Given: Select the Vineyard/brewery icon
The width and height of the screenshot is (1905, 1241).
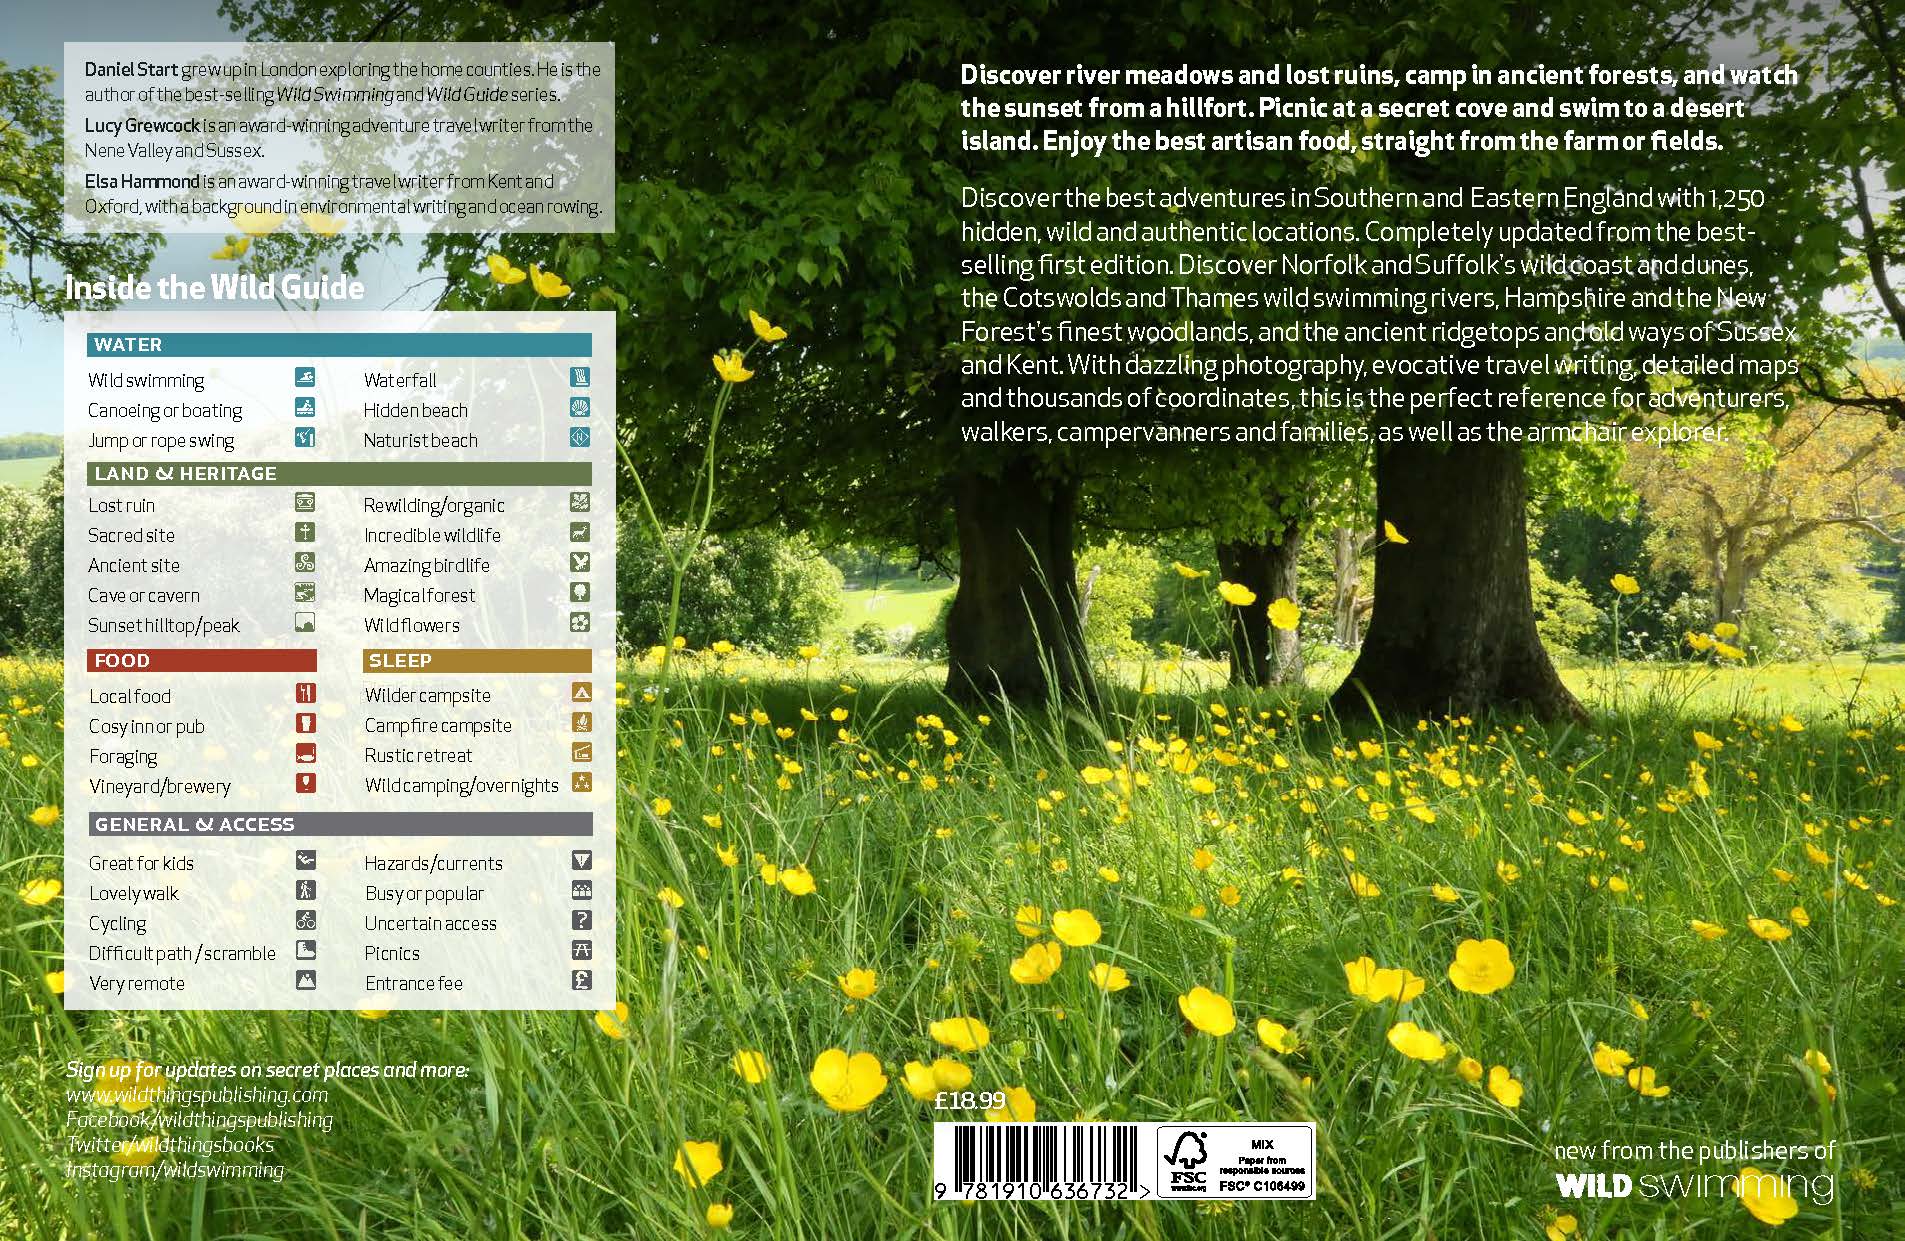Looking at the screenshot, I should (305, 784).
